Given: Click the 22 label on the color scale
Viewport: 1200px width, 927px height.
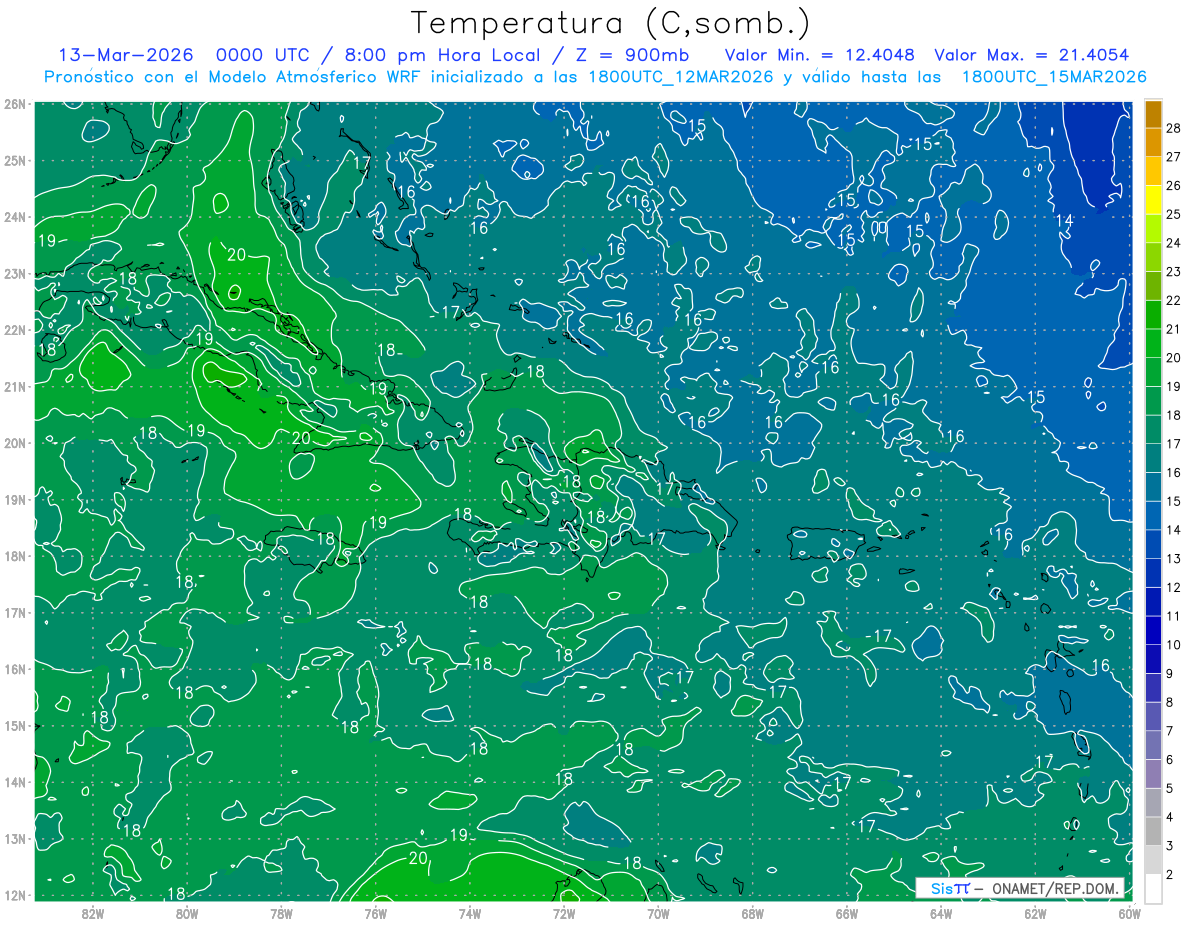Looking at the screenshot, I should point(1173,301).
